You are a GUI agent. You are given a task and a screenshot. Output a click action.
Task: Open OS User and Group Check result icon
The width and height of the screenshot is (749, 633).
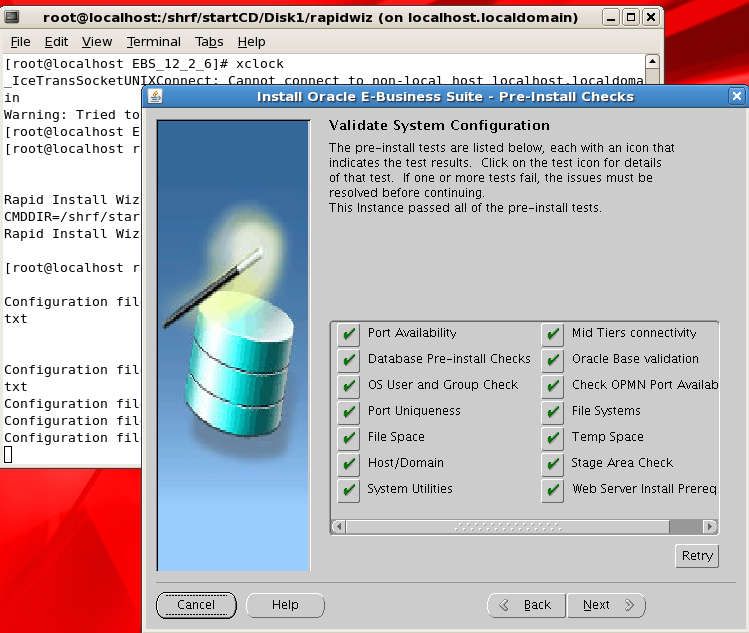coord(349,386)
